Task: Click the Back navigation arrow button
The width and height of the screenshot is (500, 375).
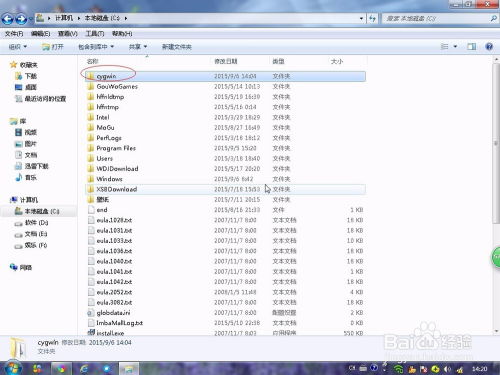Action: [x=7, y=19]
